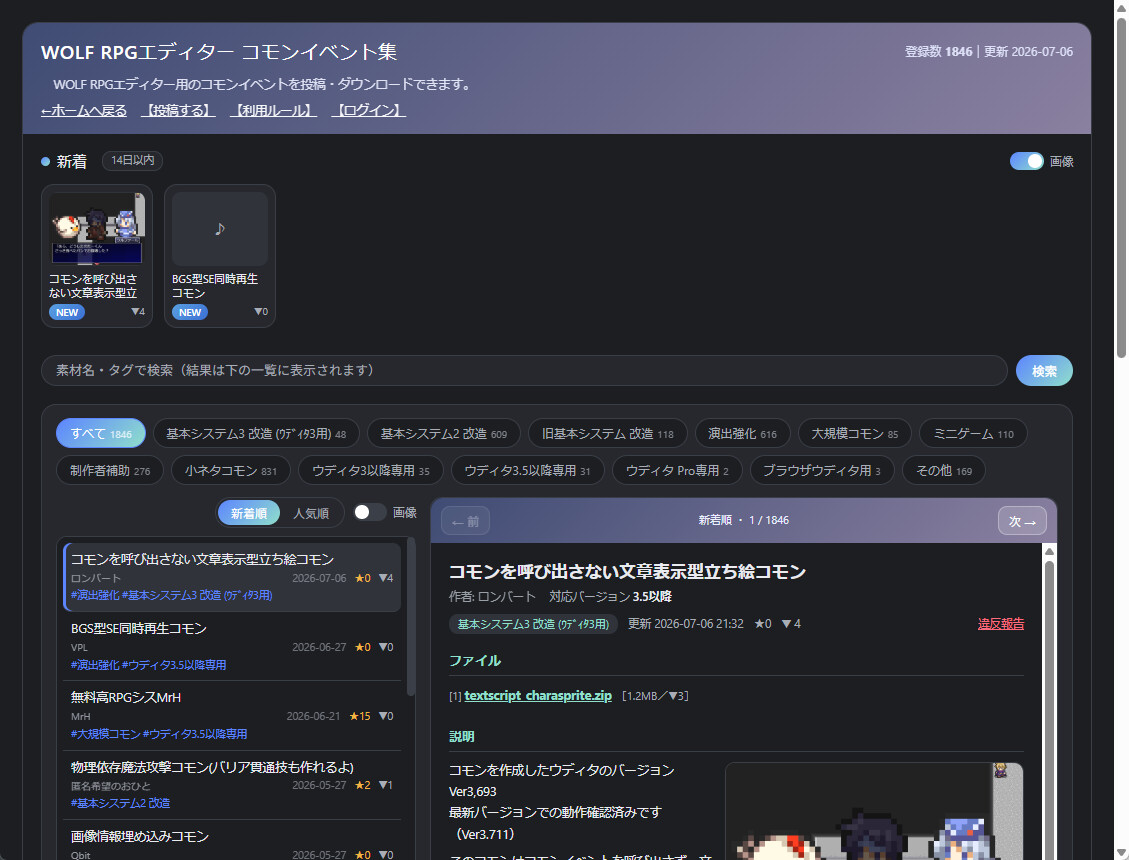Select list row 画像情報埋め込みコモン
Image resolution: width=1129 pixels, height=860 pixels.
(x=232, y=843)
